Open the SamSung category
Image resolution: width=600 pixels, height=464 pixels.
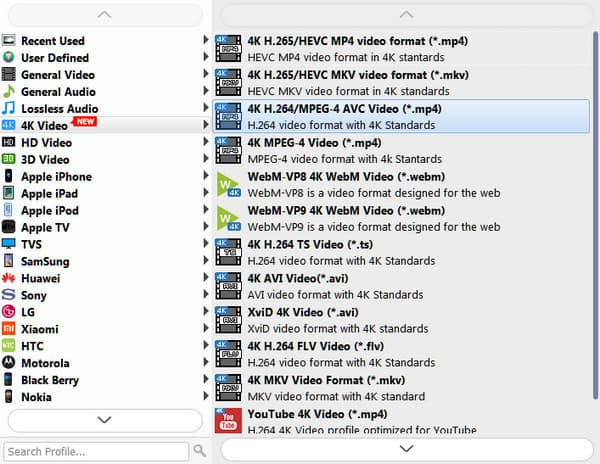point(106,261)
